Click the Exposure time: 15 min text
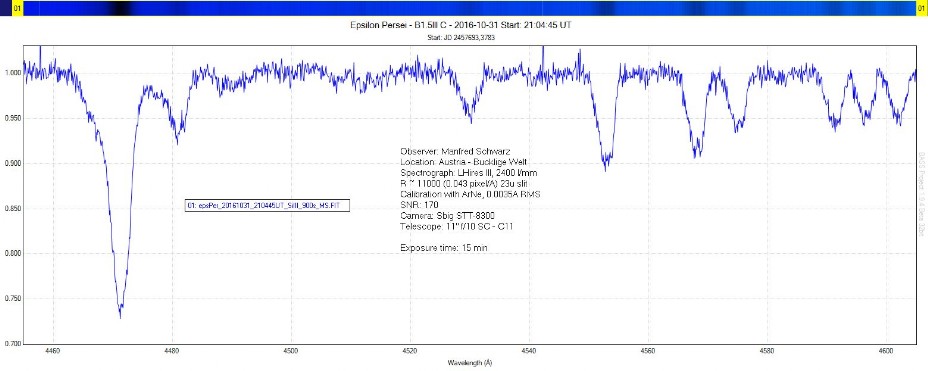928x371 pixels. click(444, 248)
